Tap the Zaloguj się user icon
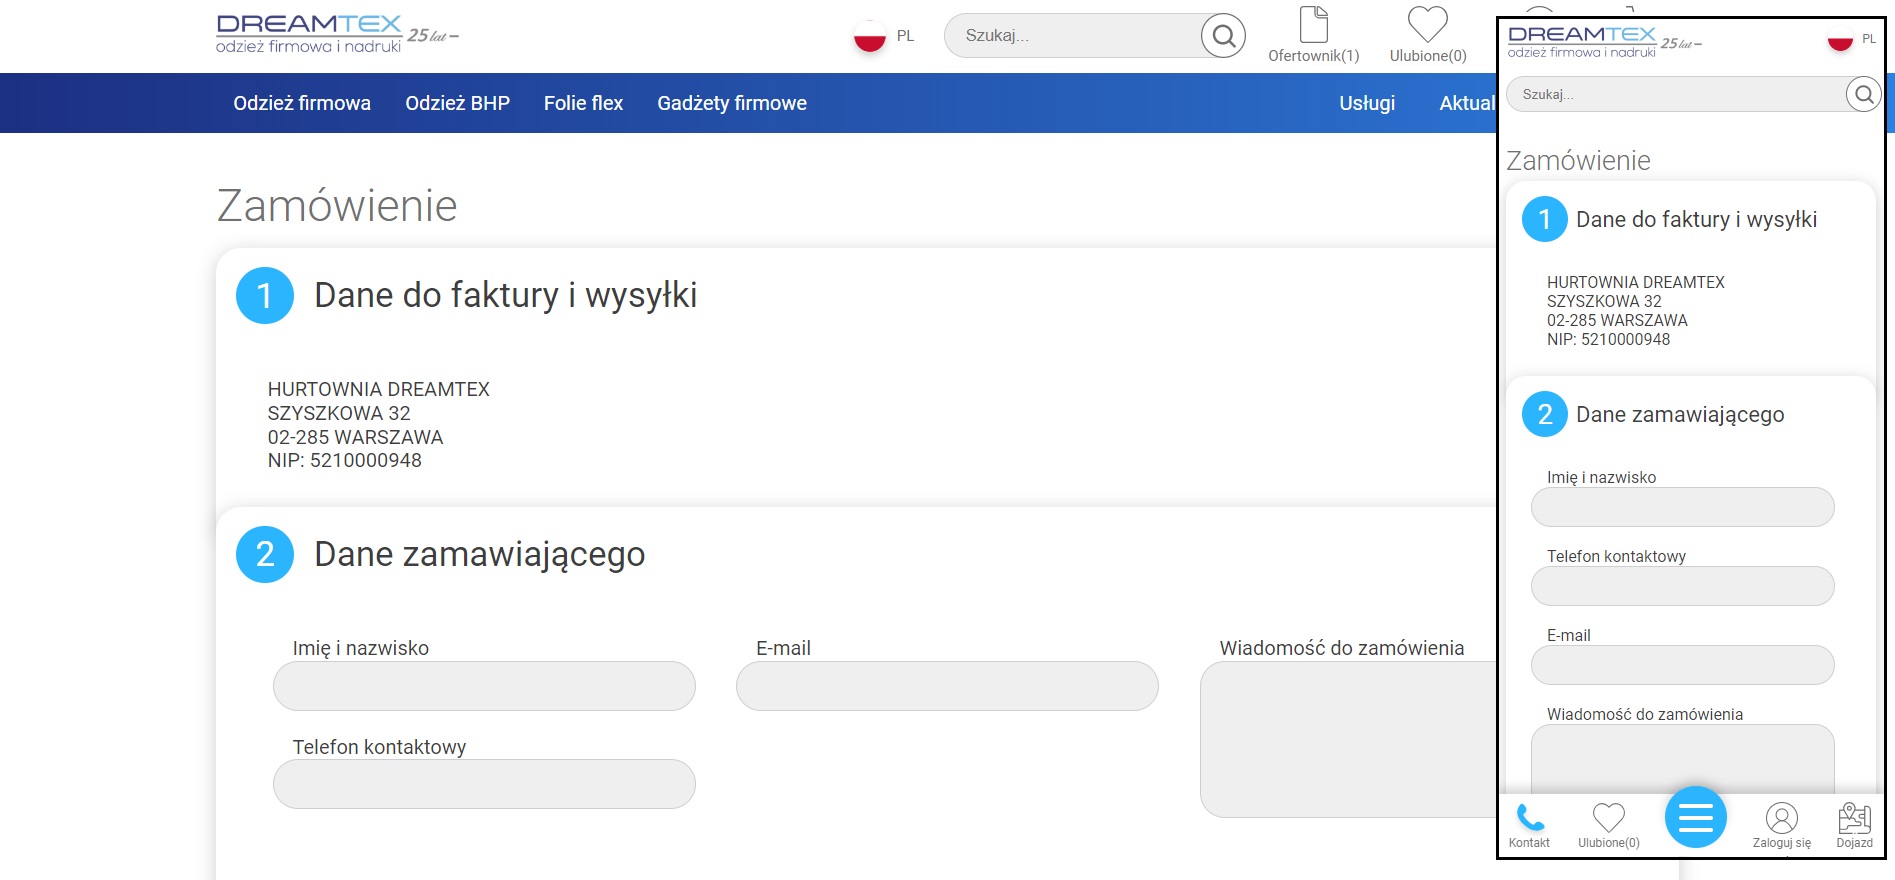Viewport: 1895px width, 880px height. 1781,818
